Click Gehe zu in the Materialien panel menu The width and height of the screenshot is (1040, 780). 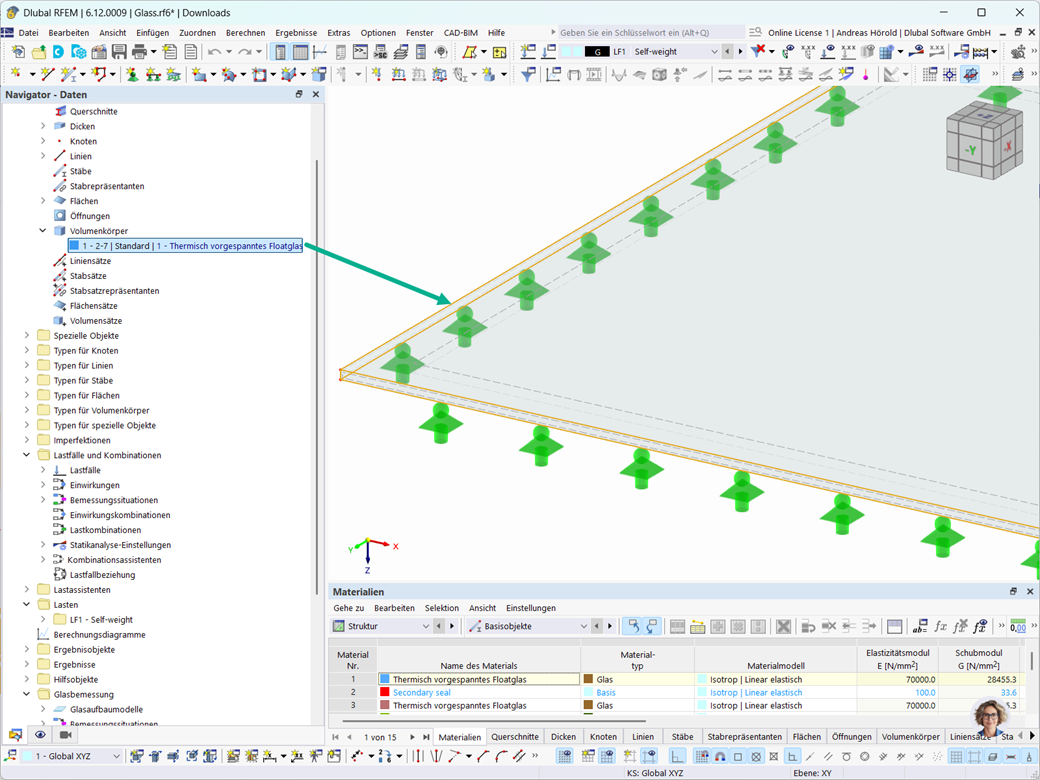click(348, 608)
